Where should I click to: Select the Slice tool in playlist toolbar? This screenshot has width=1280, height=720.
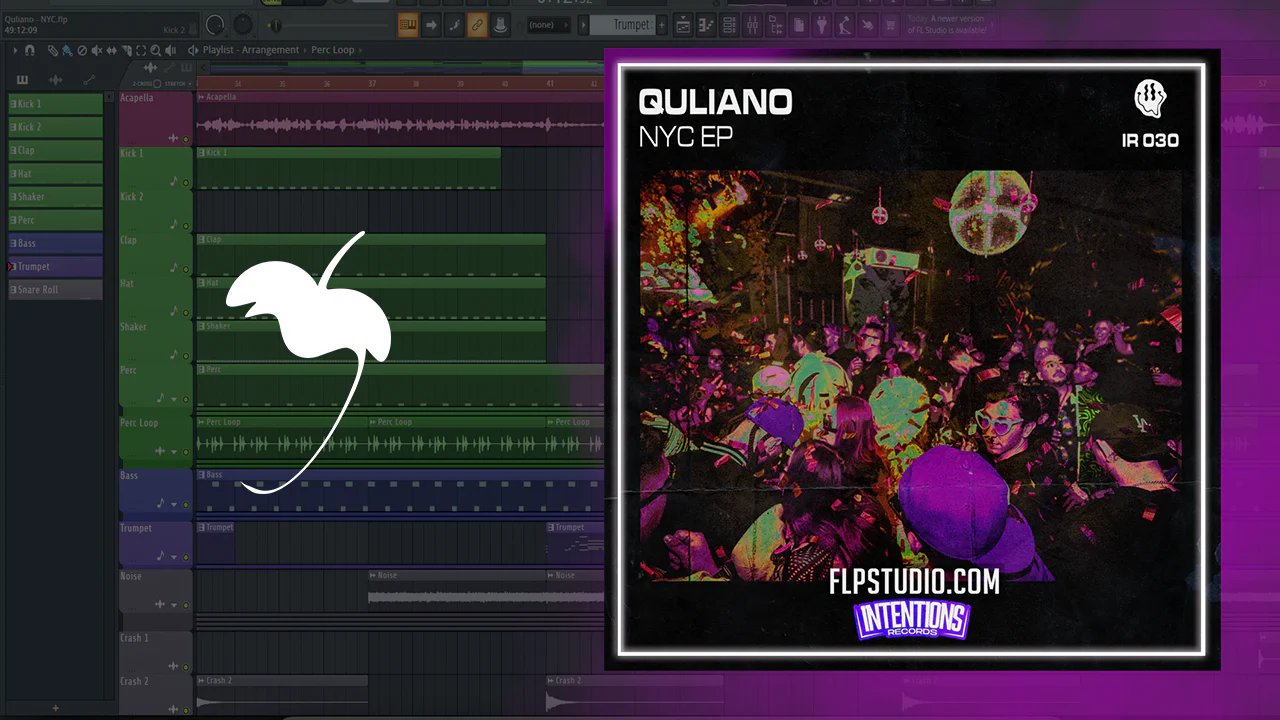click(127, 50)
